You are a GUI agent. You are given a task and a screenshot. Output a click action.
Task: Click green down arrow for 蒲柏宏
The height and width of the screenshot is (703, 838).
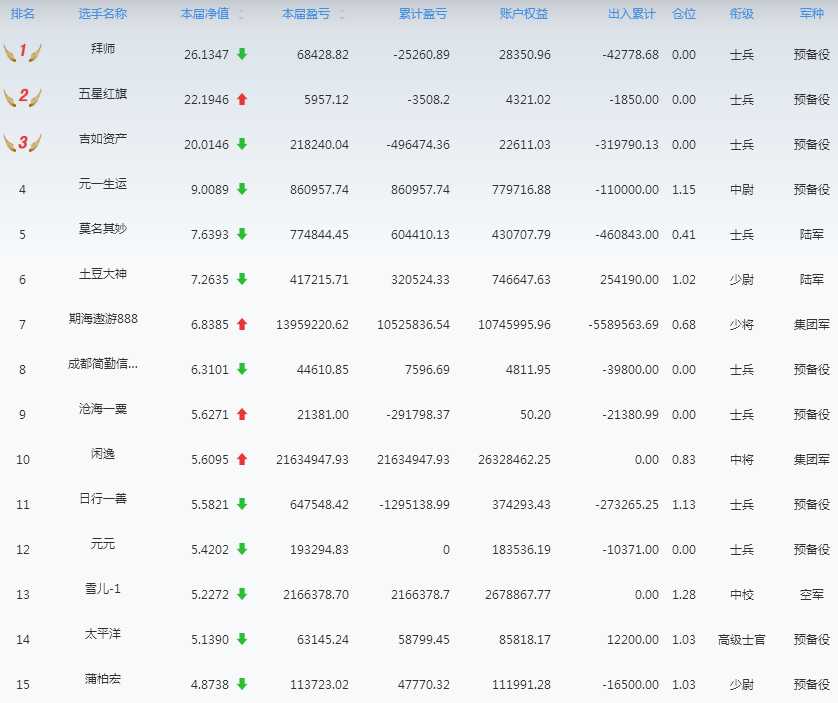tap(242, 684)
